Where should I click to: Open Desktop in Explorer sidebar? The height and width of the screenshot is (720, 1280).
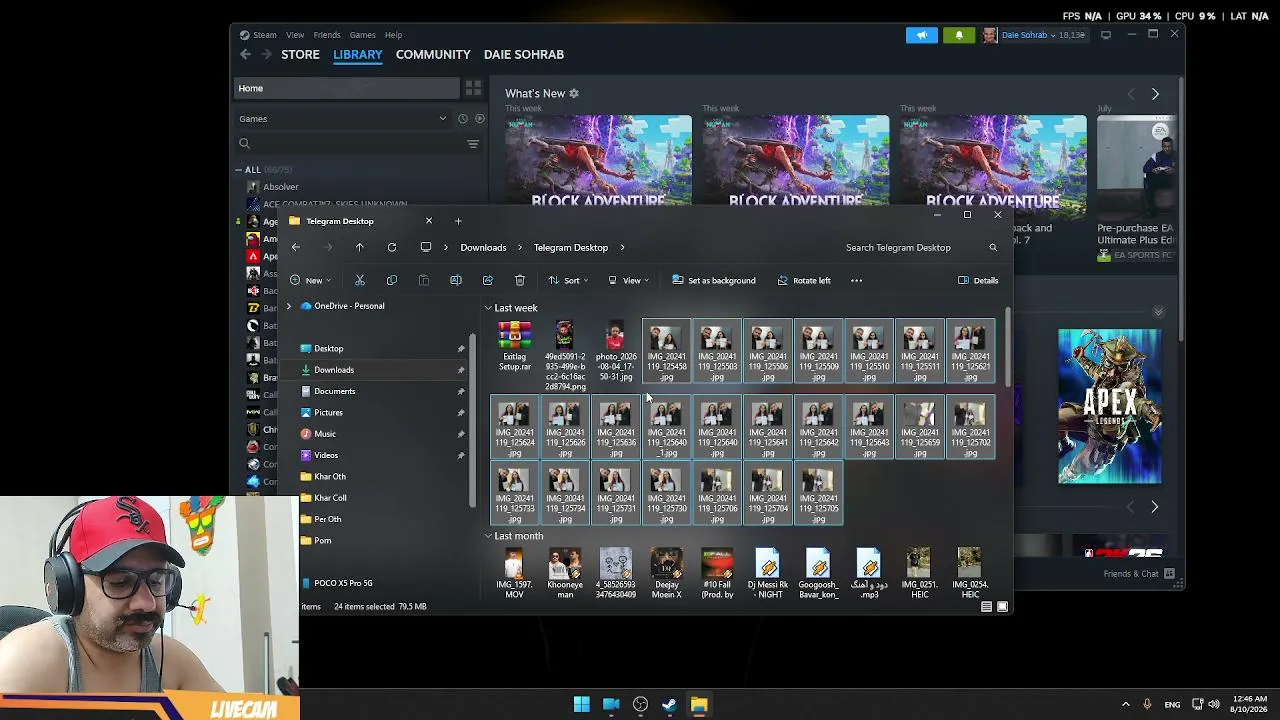pos(328,349)
